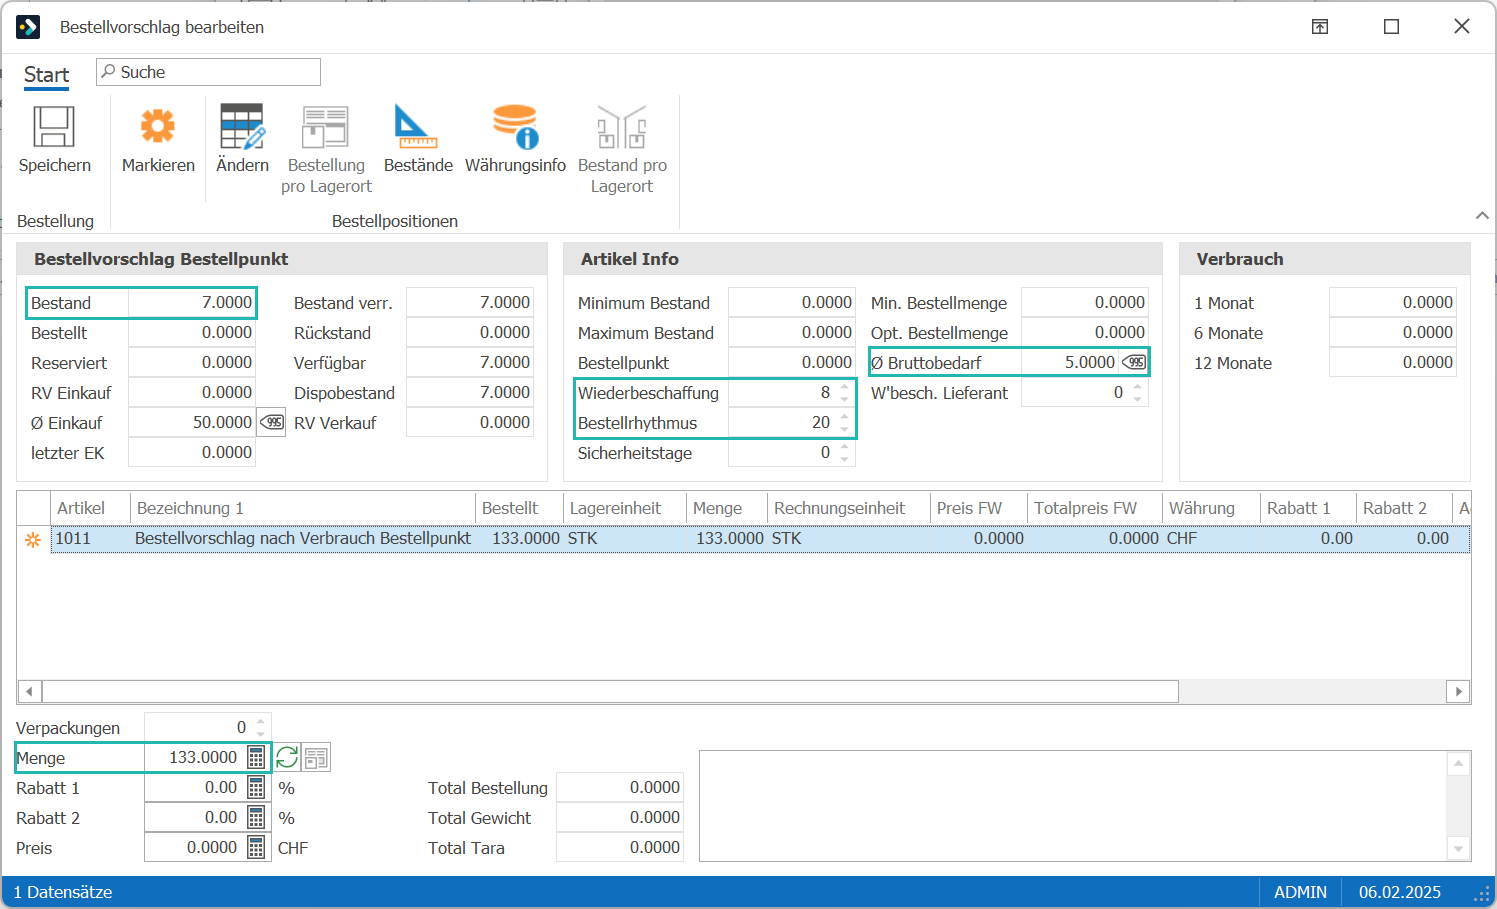The width and height of the screenshot is (1497, 909).
Task: Sort by the Bezeichnung 1 column
Action: click(303, 508)
